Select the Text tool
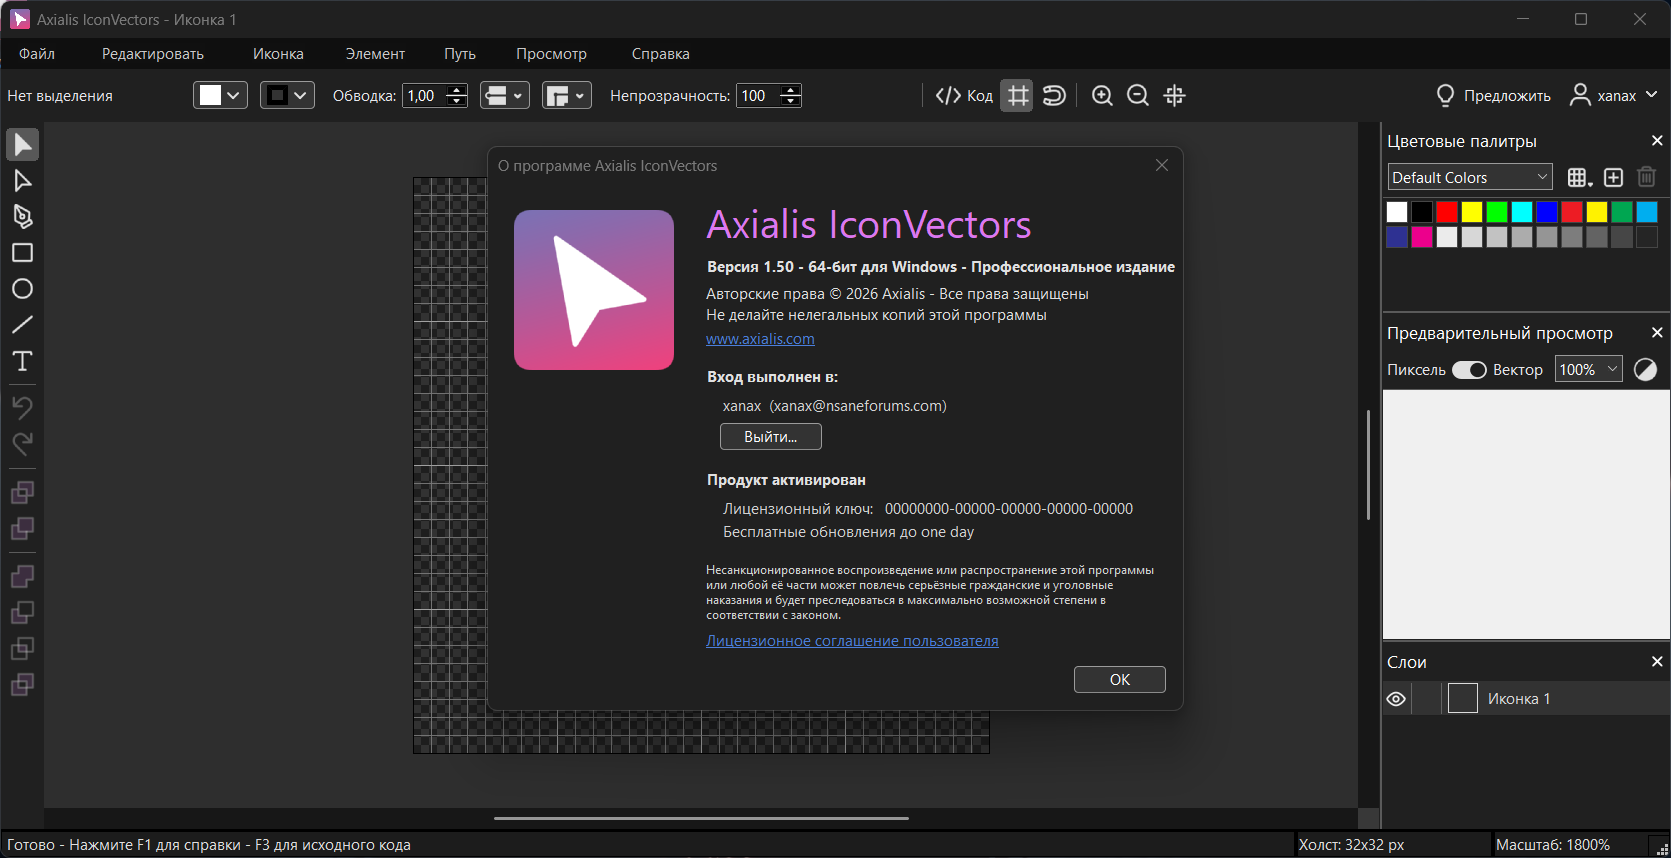This screenshot has width=1671, height=858. (22, 361)
